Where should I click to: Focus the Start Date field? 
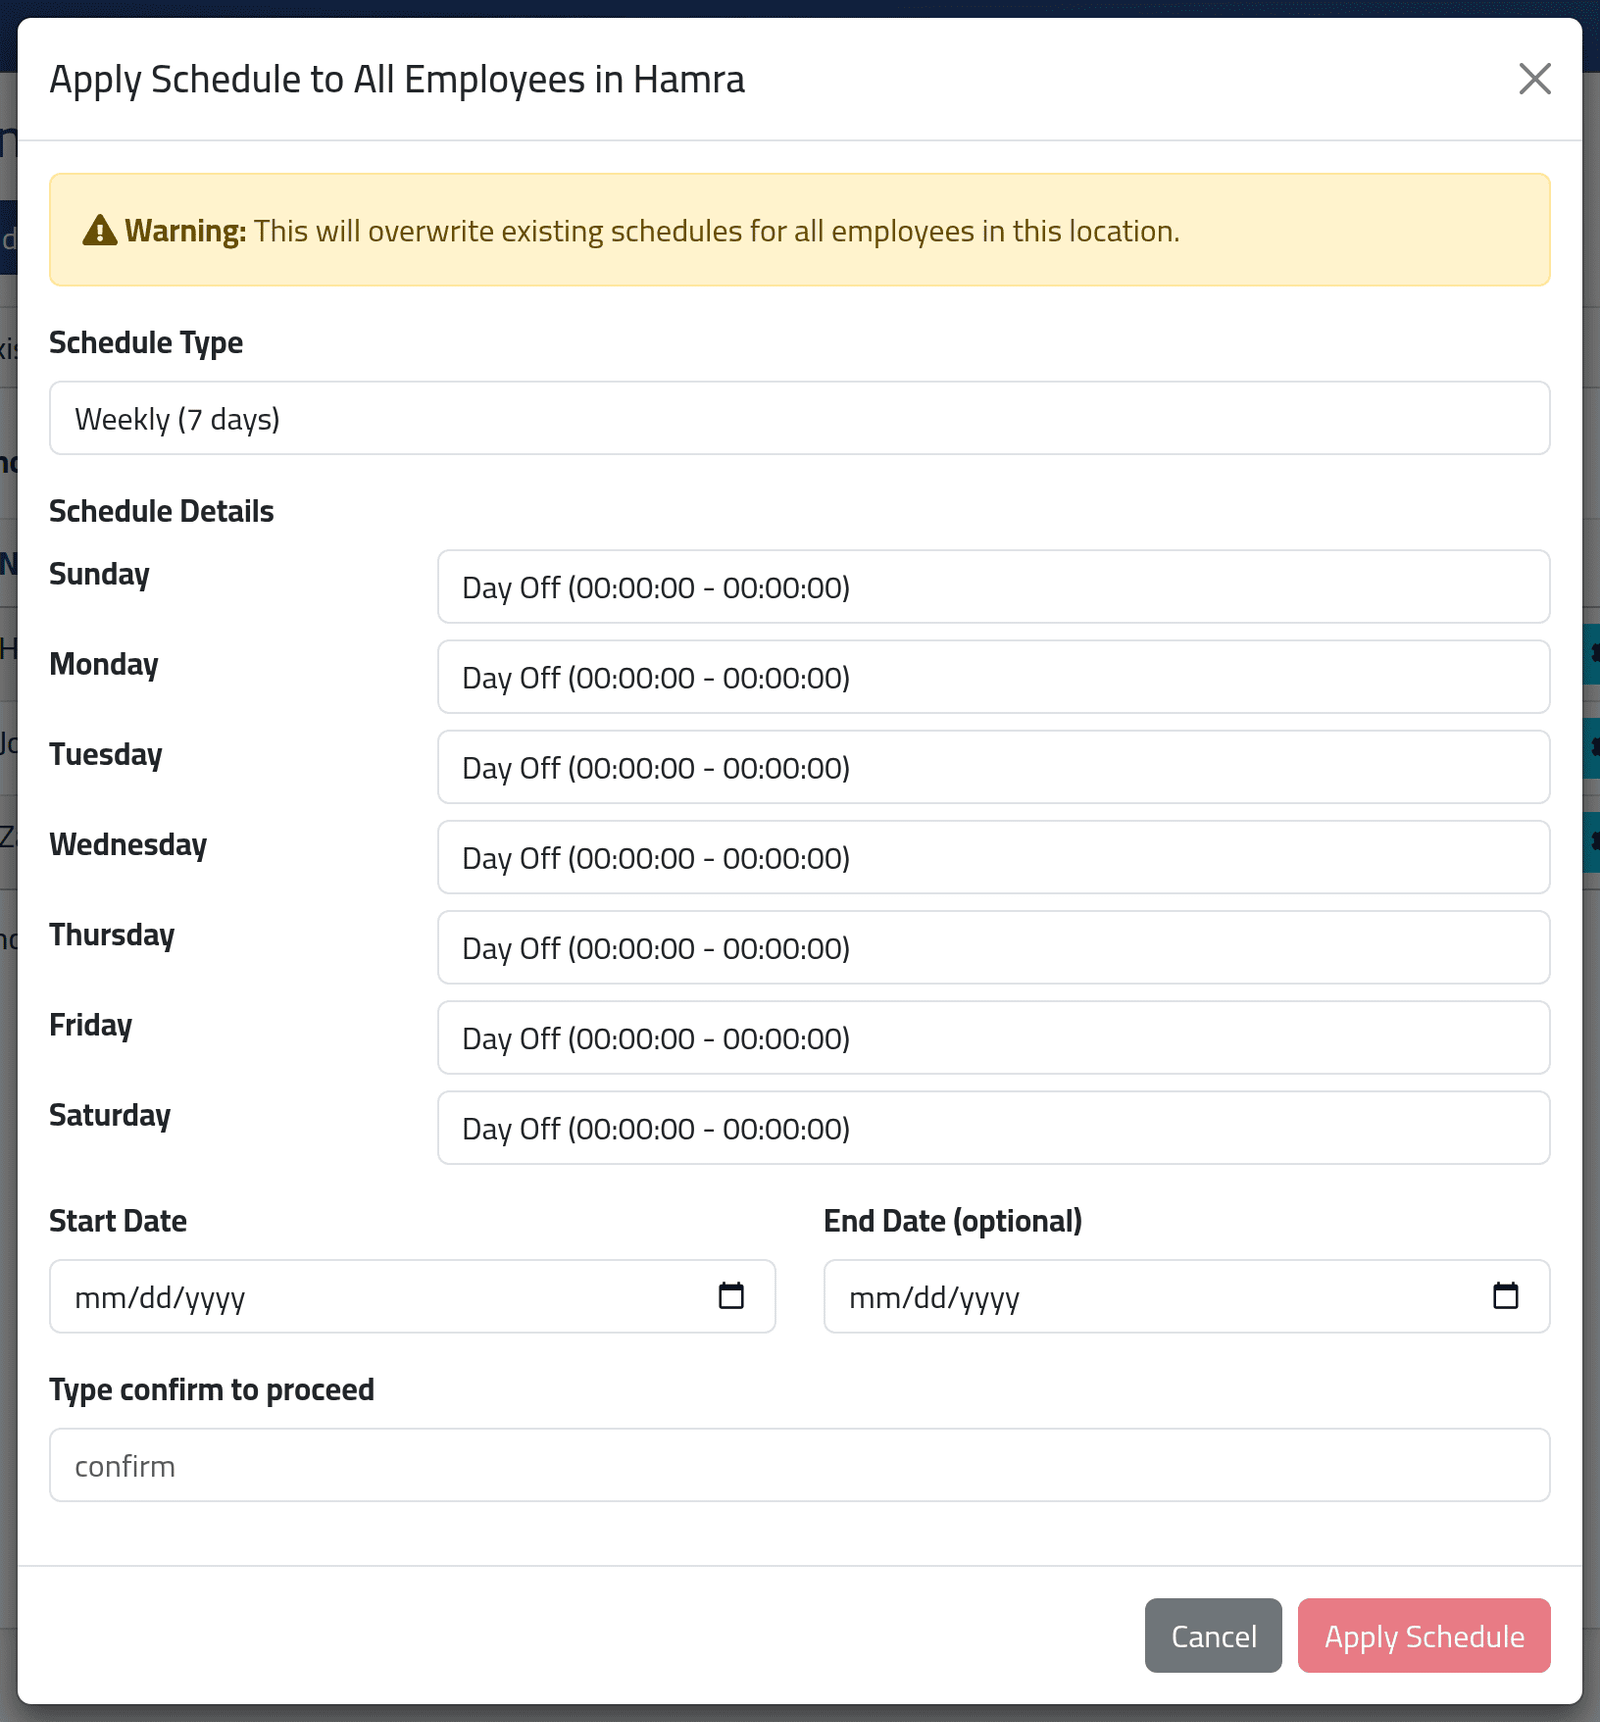click(412, 1296)
